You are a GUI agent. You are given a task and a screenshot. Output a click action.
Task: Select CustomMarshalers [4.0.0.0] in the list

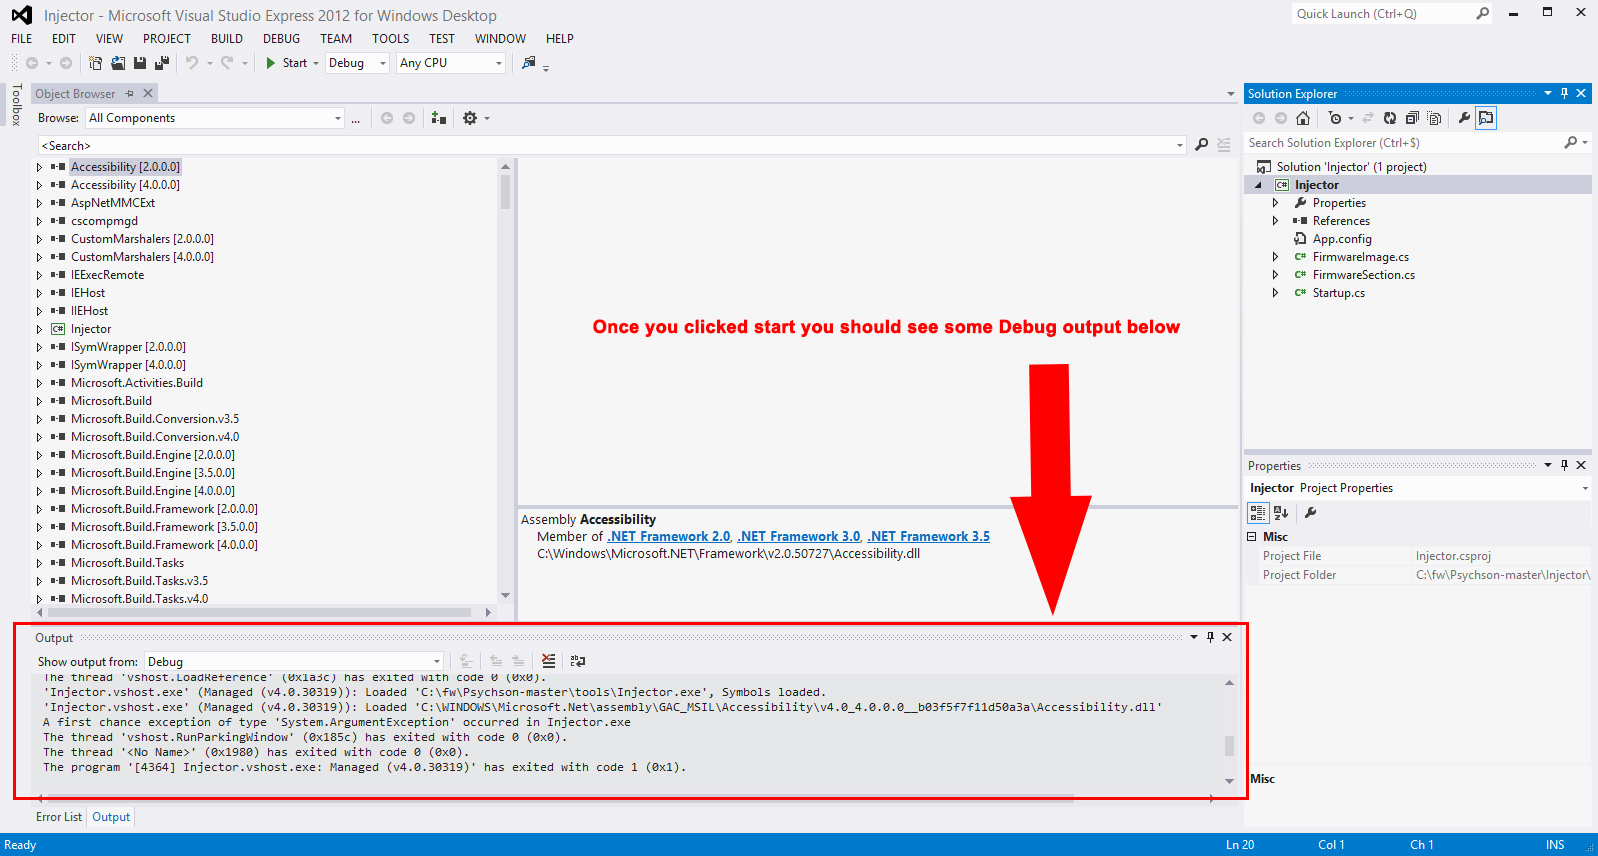(142, 257)
